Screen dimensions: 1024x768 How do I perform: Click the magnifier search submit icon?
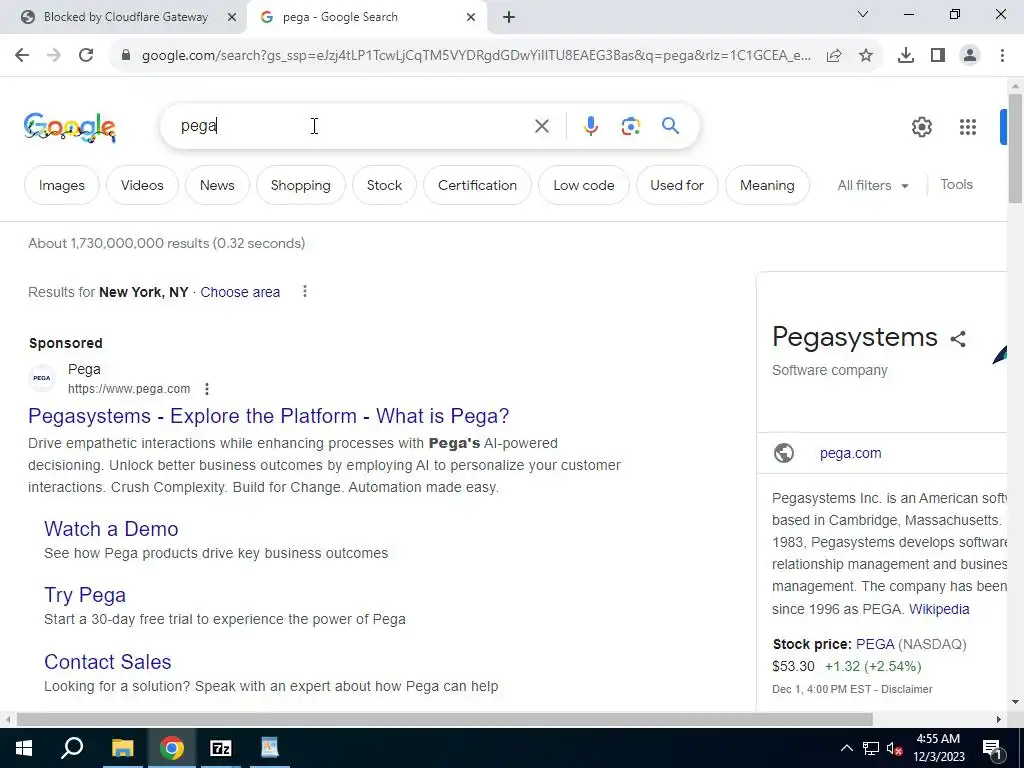click(x=671, y=125)
